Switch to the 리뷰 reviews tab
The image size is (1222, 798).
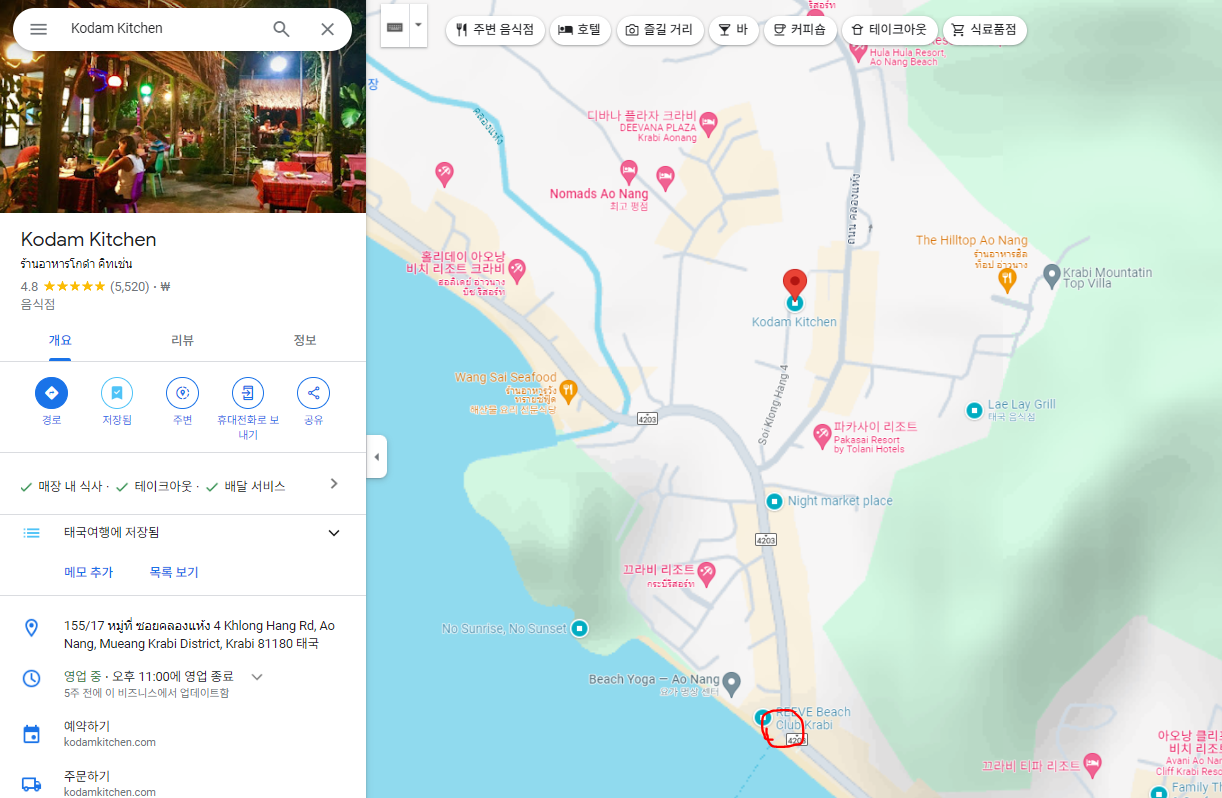pyautogui.click(x=183, y=341)
